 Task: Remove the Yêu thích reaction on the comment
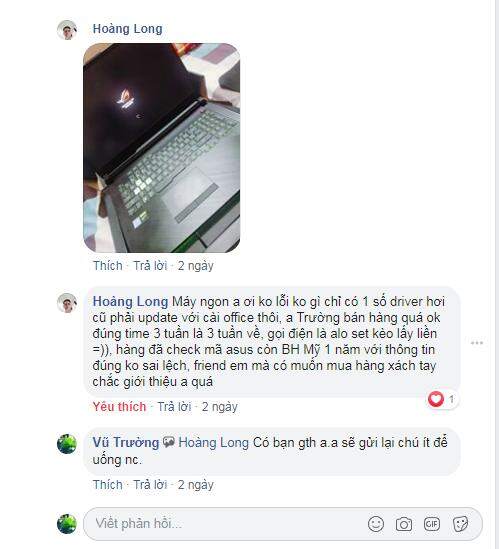[x=119, y=406]
